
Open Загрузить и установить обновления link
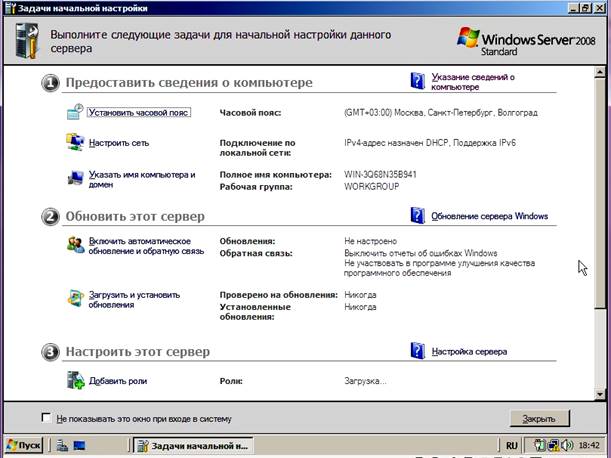point(134,300)
